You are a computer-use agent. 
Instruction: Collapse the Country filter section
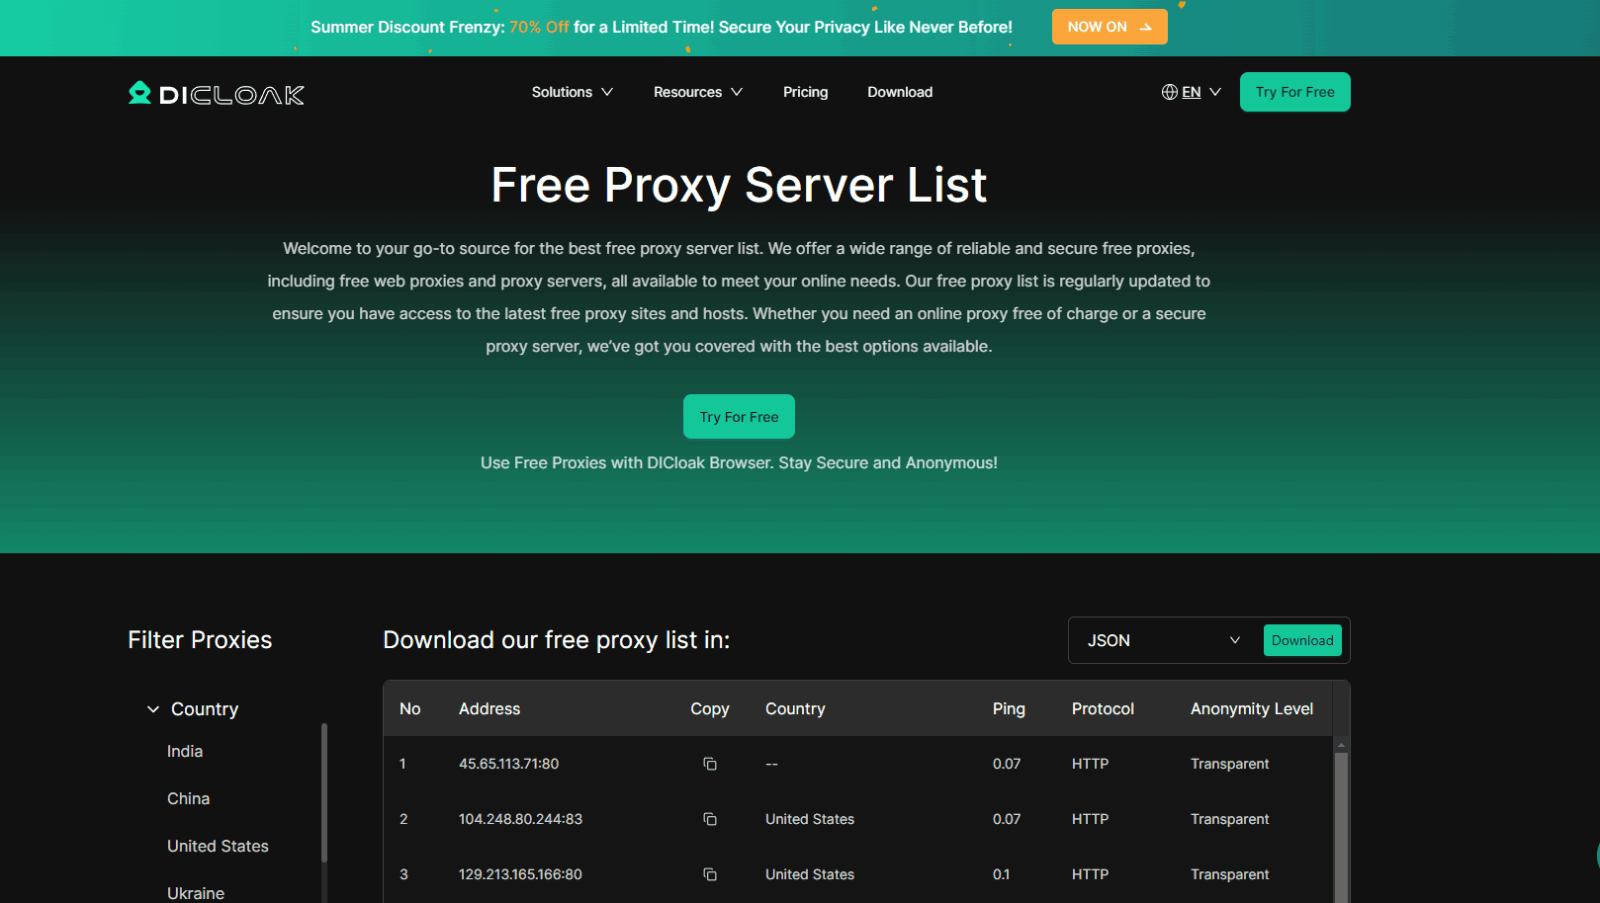(153, 709)
